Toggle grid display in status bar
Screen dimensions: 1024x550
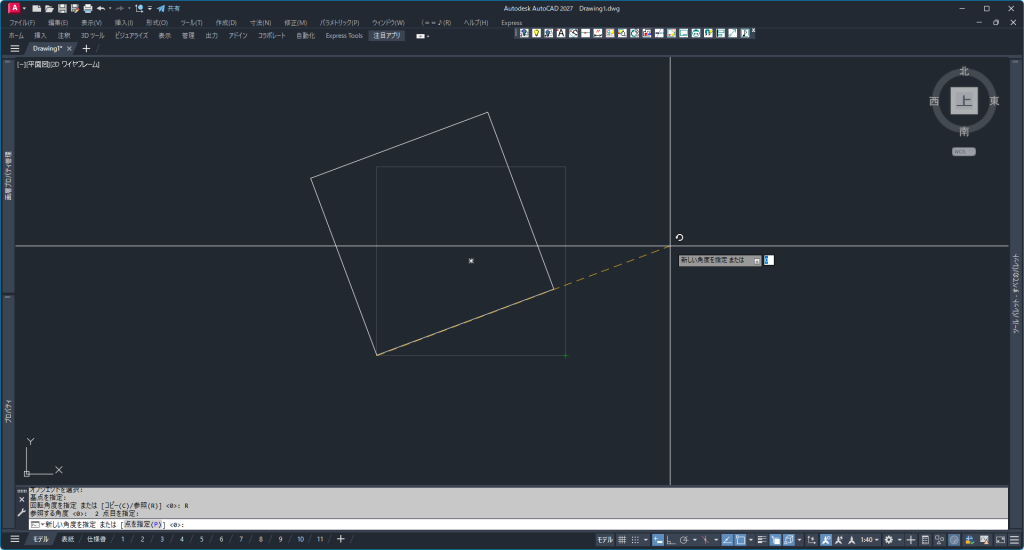coord(623,540)
